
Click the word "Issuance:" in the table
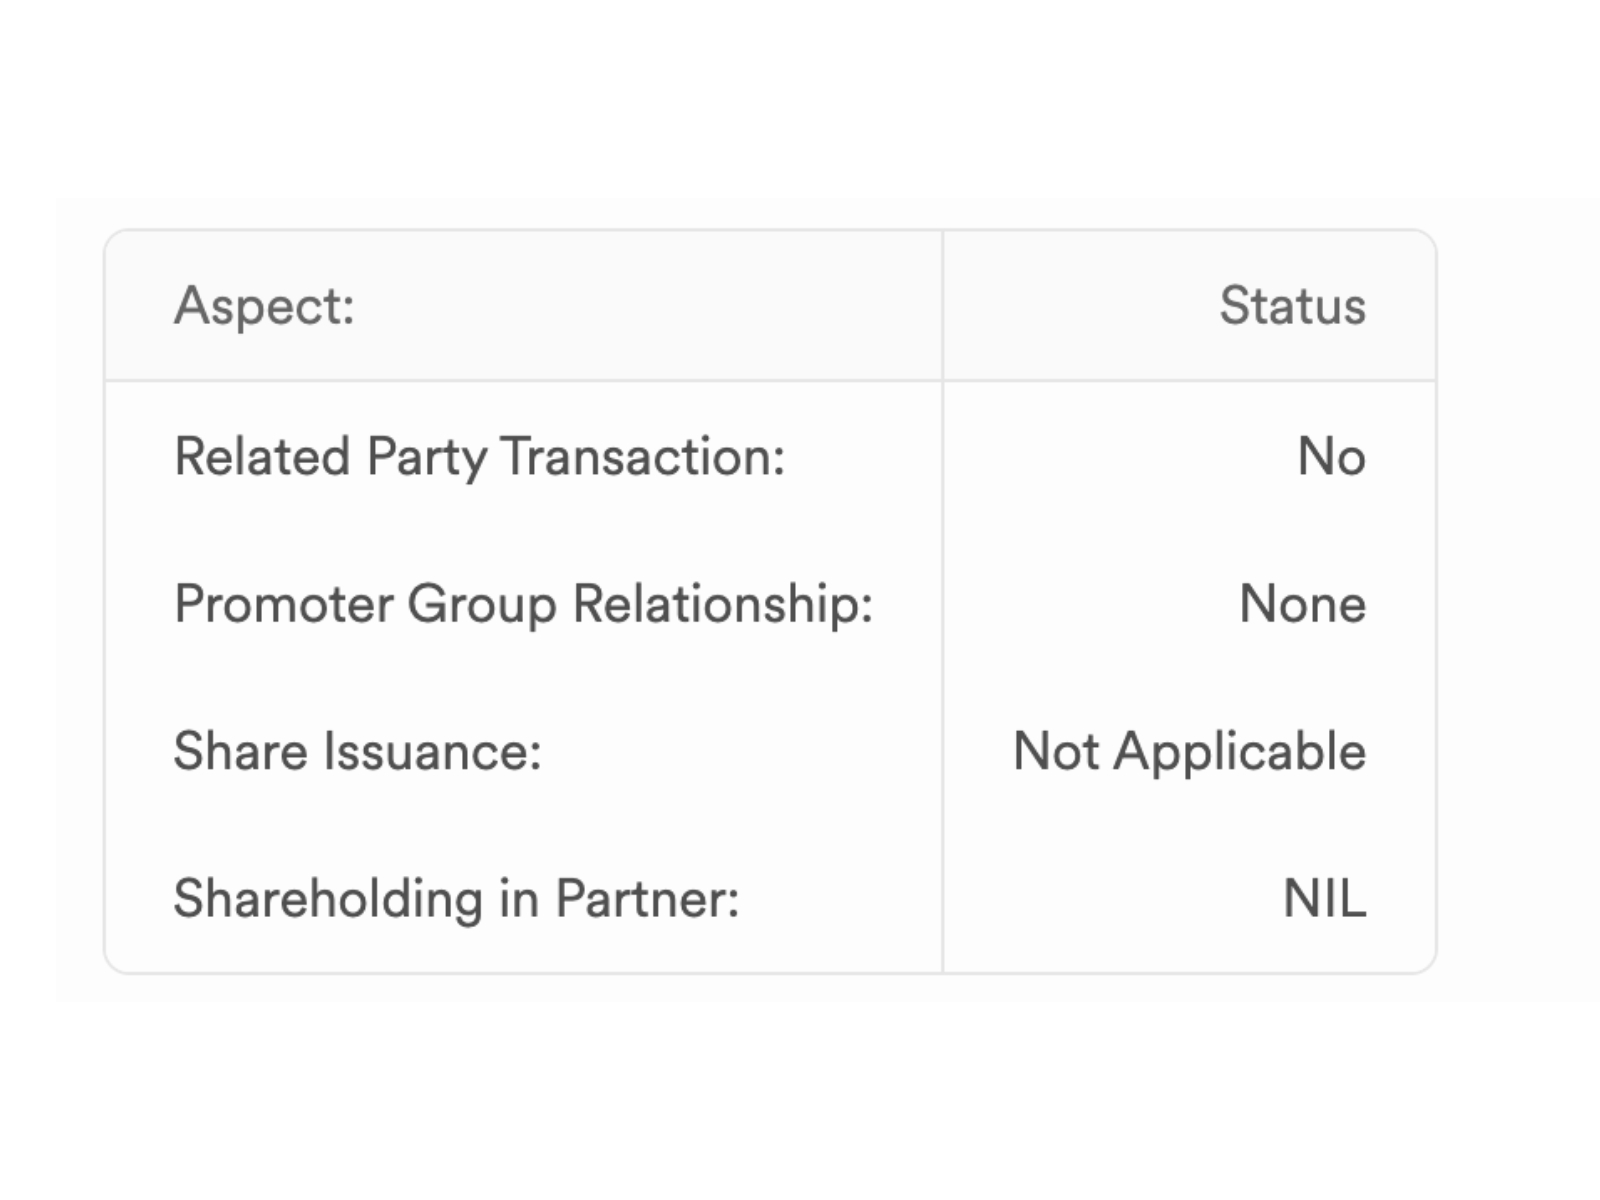(432, 751)
